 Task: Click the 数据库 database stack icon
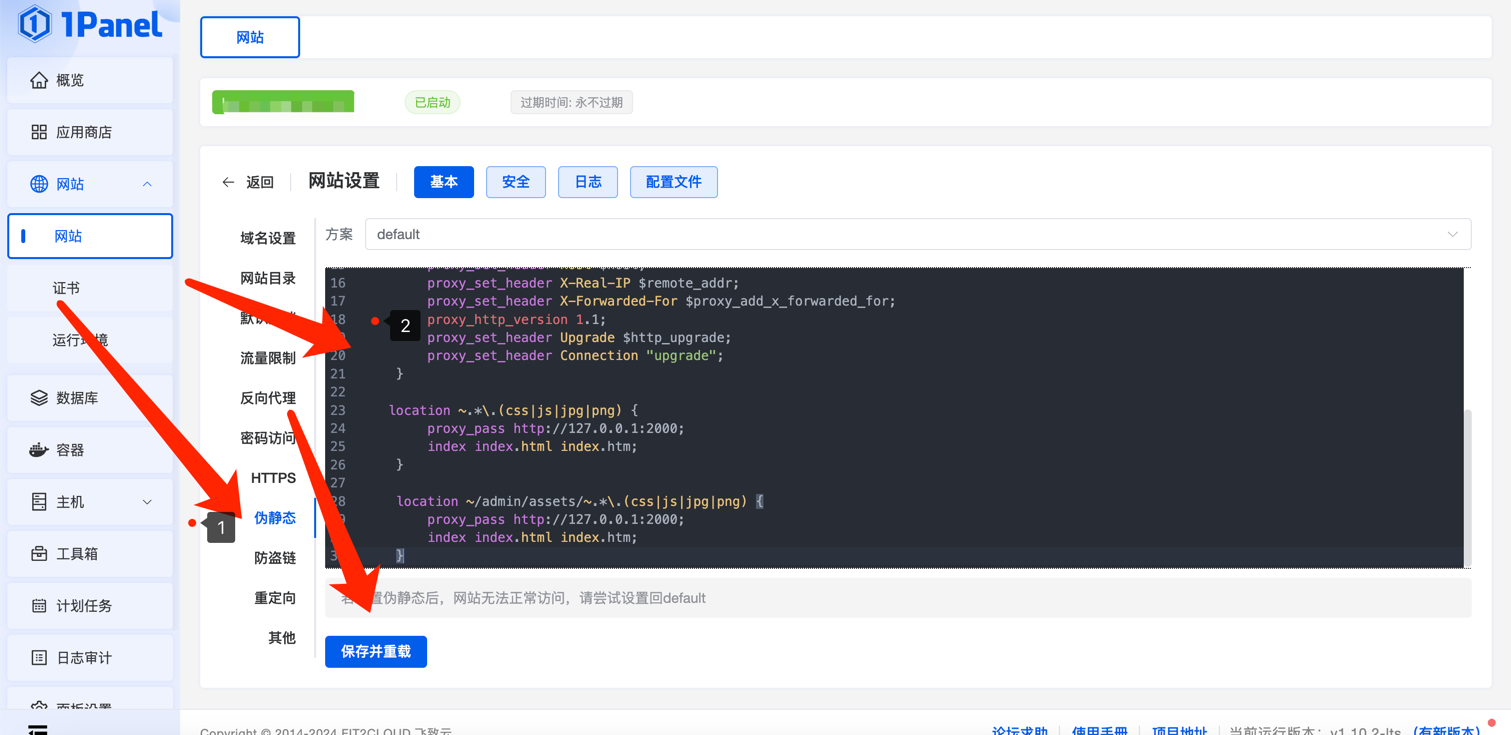click(39, 398)
